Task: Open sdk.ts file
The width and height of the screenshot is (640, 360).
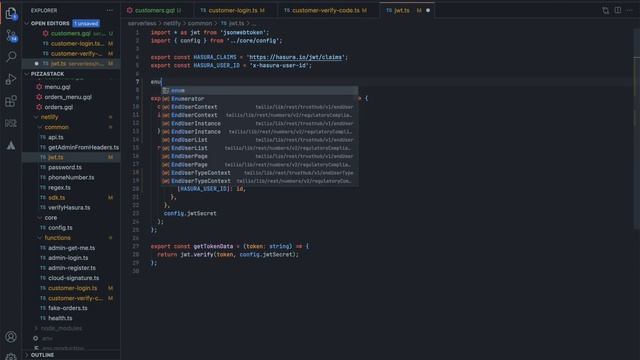Action: pos(71,198)
